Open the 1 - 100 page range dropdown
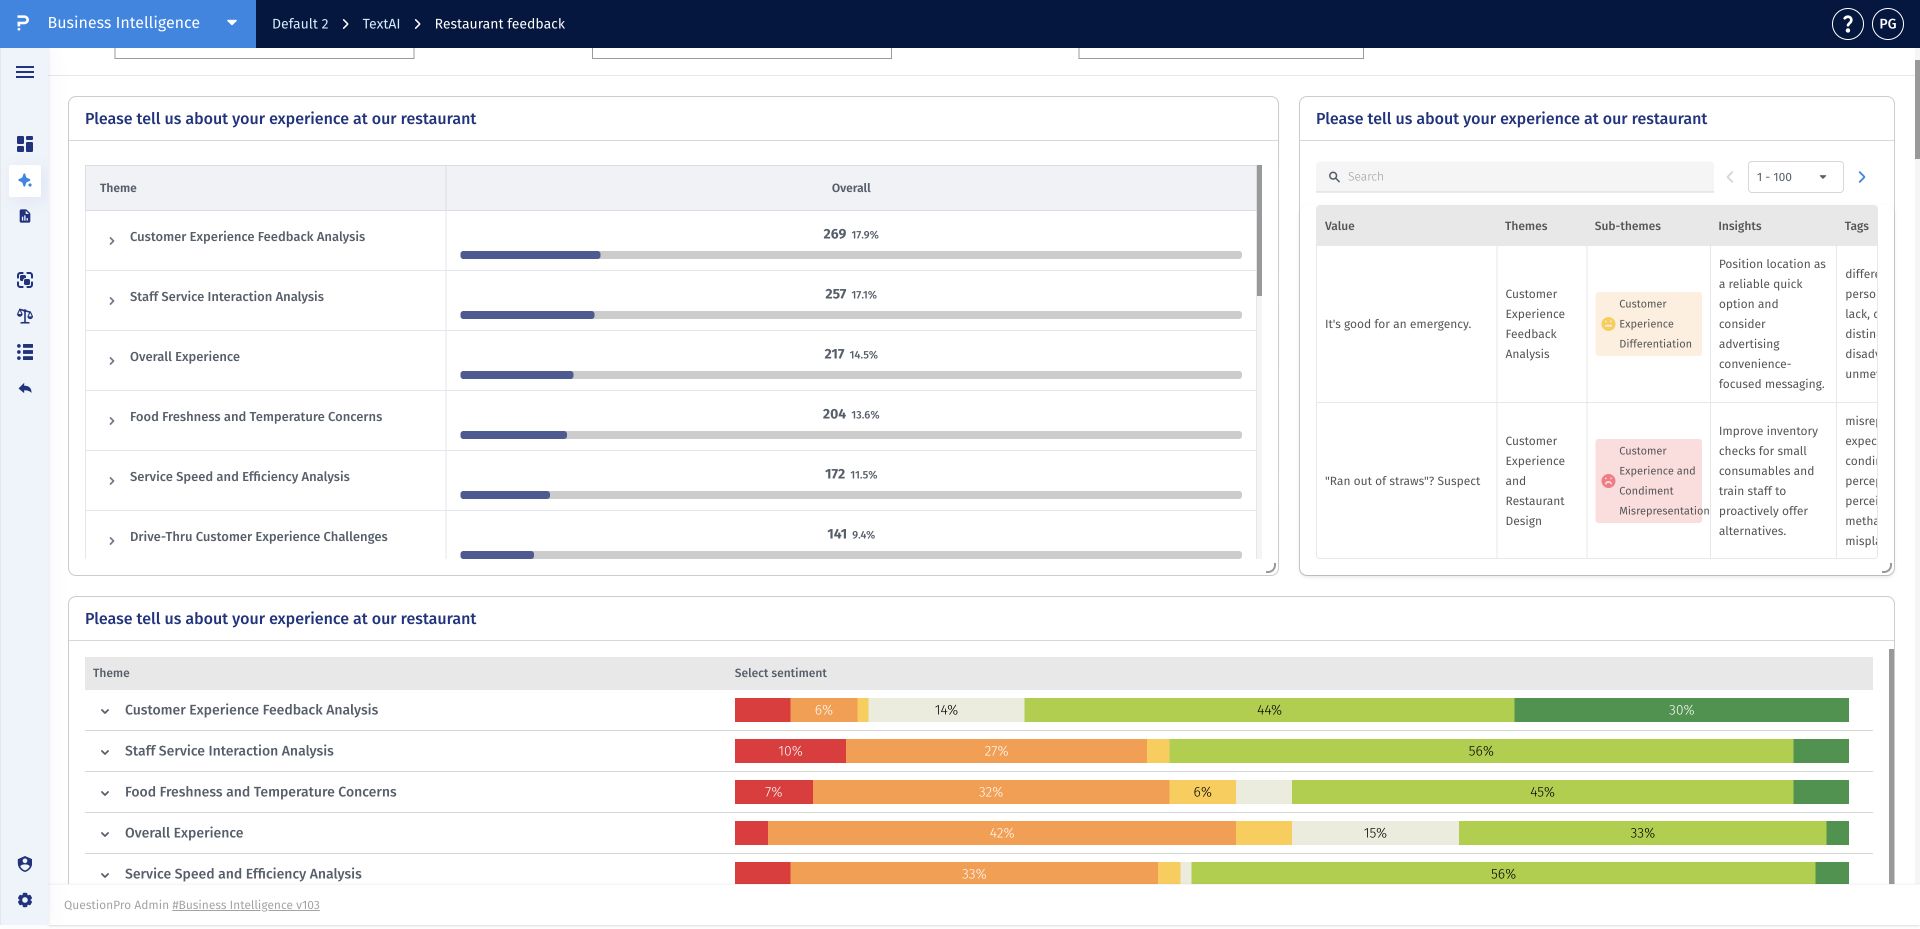Screen dimensions: 1920x929 [1795, 177]
